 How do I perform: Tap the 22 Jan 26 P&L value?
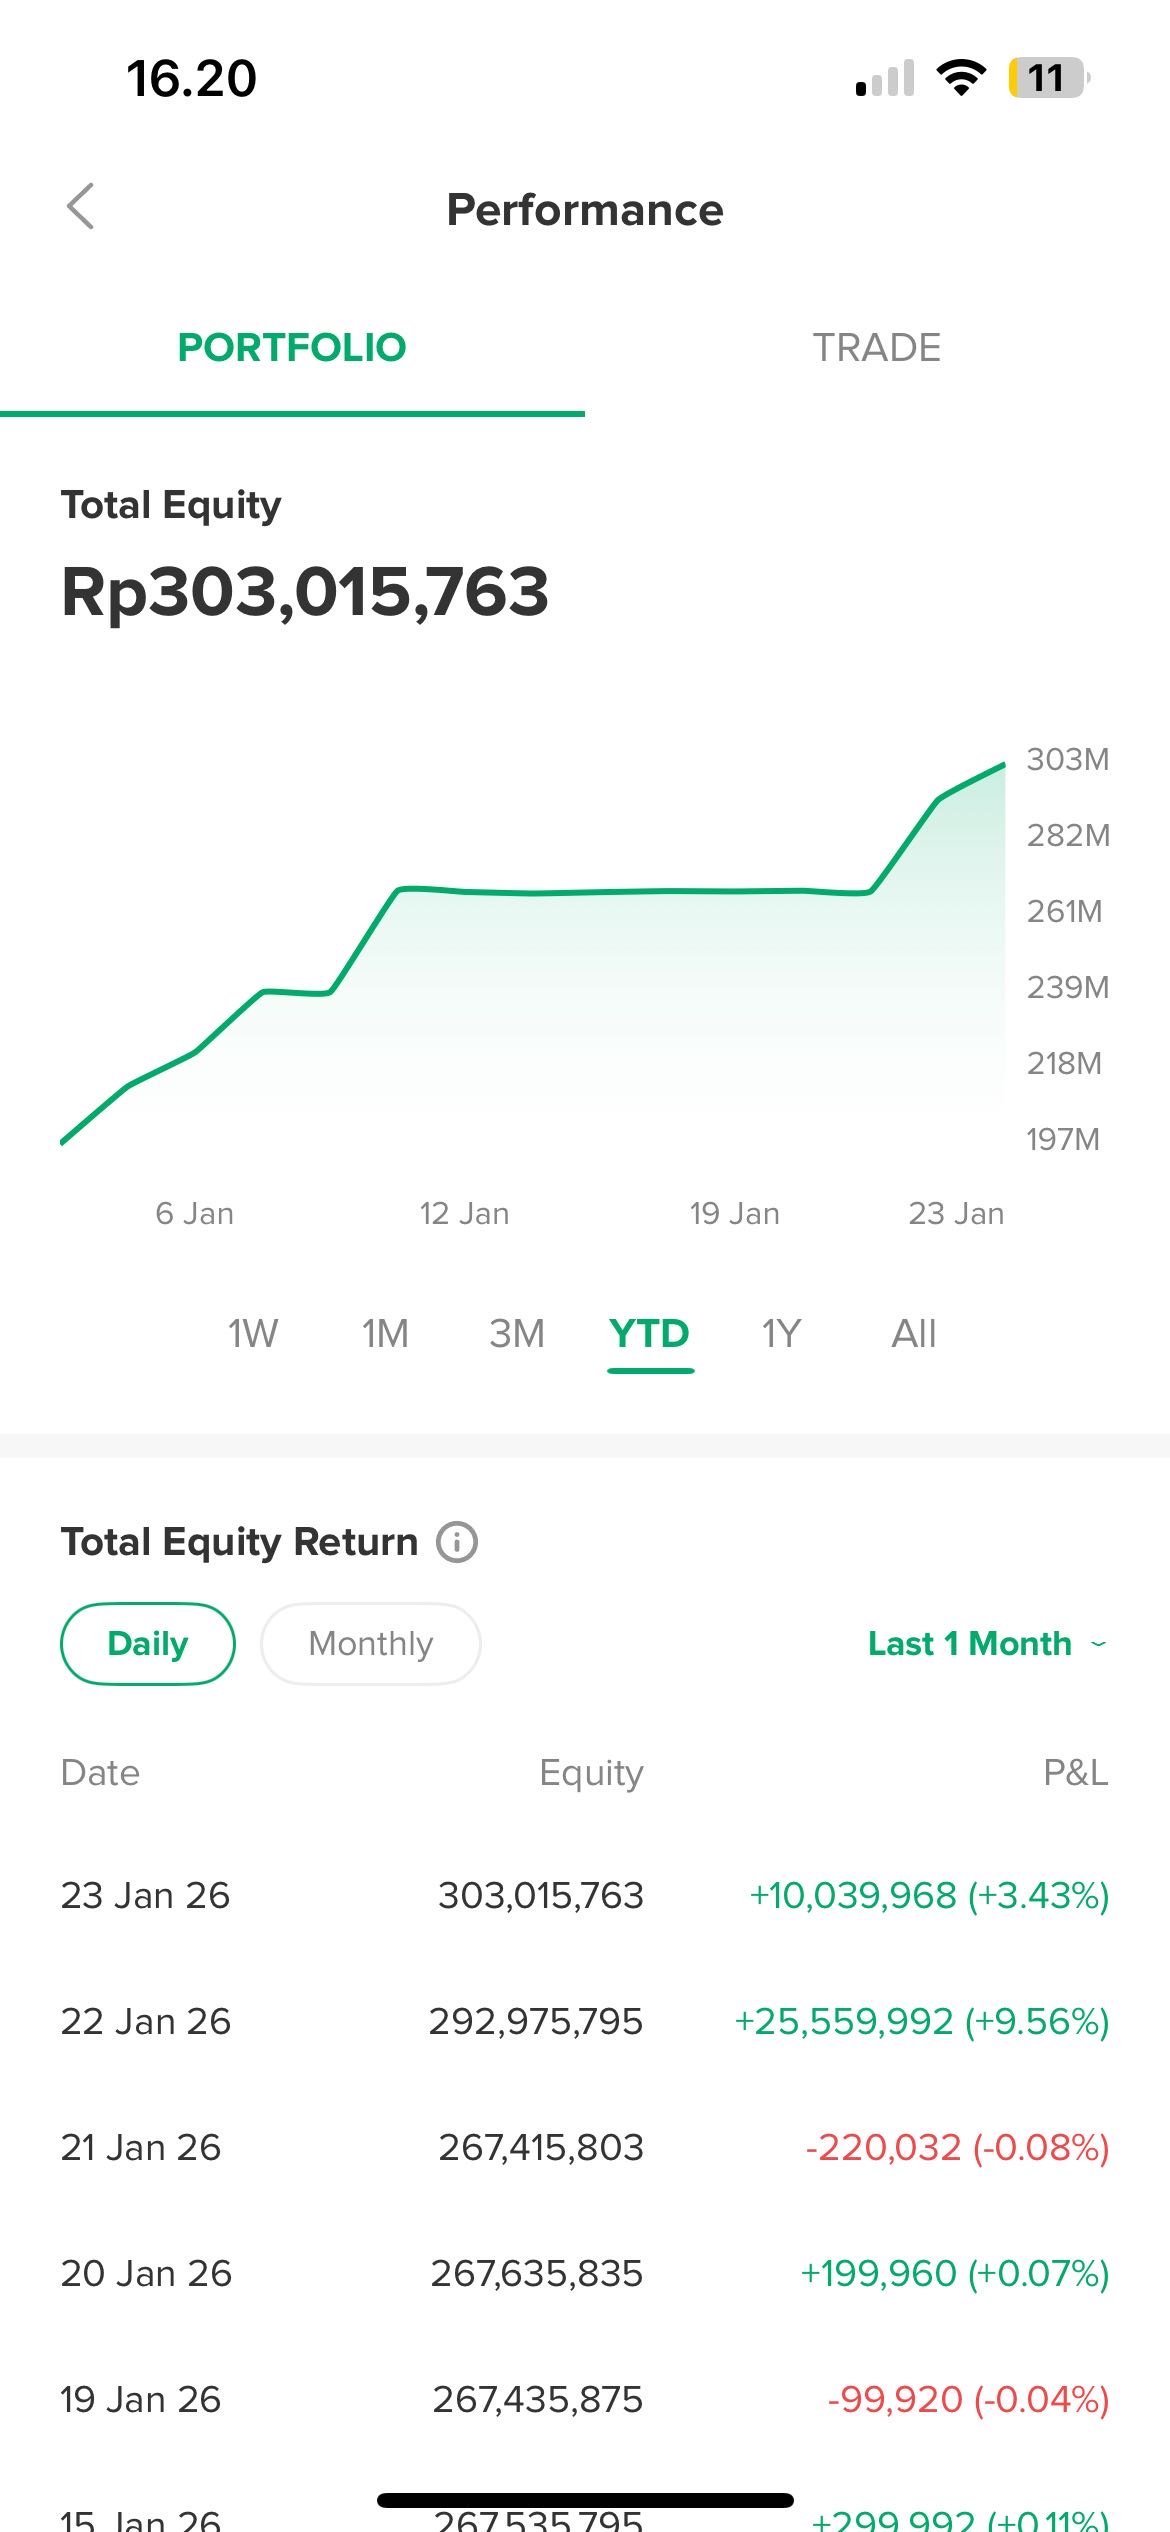tap(922, 2021)
